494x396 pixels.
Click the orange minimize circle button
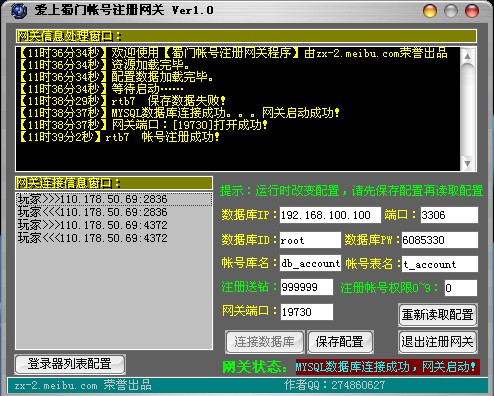coord(430,11)
